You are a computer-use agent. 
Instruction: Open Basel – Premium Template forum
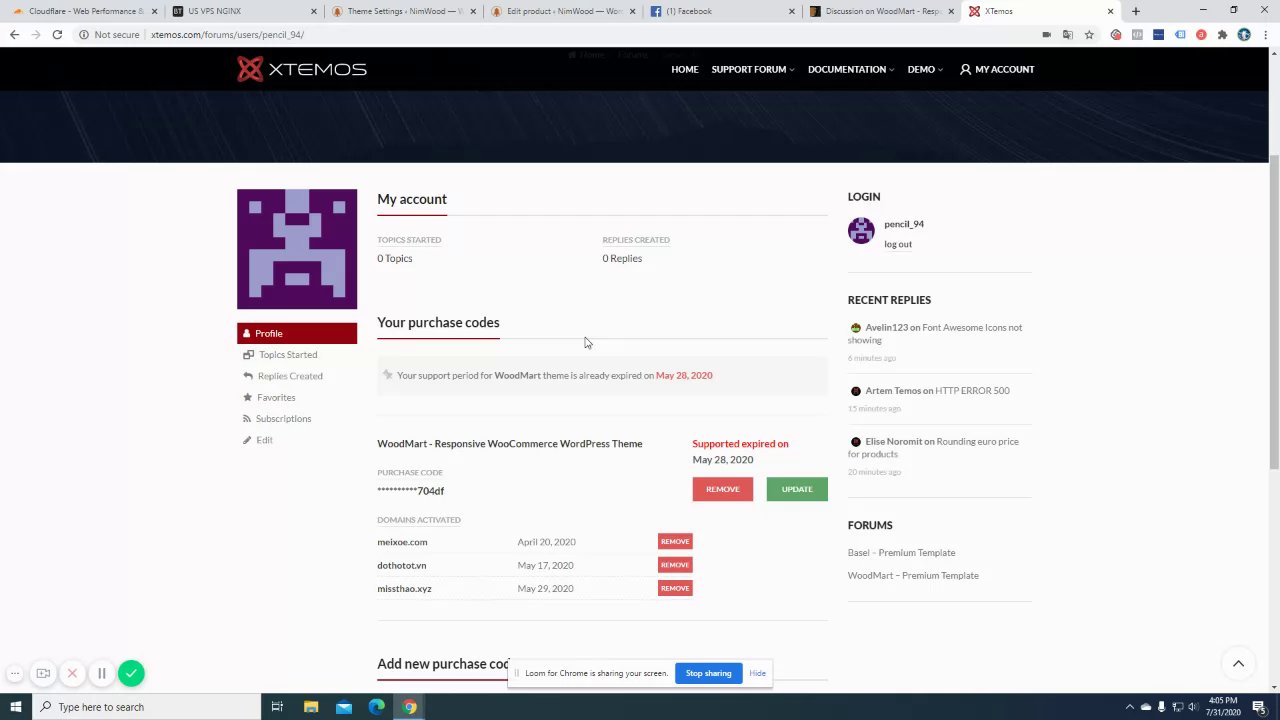[x=901, y=553]
